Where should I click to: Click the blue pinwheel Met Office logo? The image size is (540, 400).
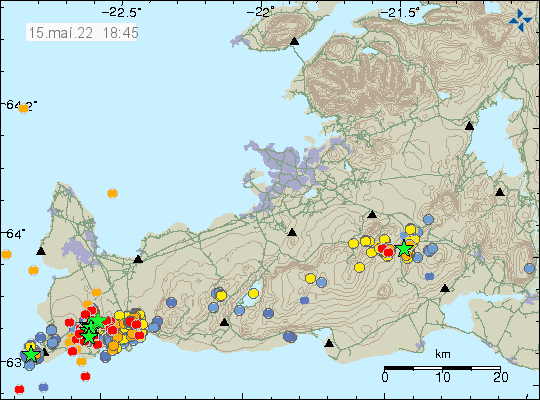[520, 20]
